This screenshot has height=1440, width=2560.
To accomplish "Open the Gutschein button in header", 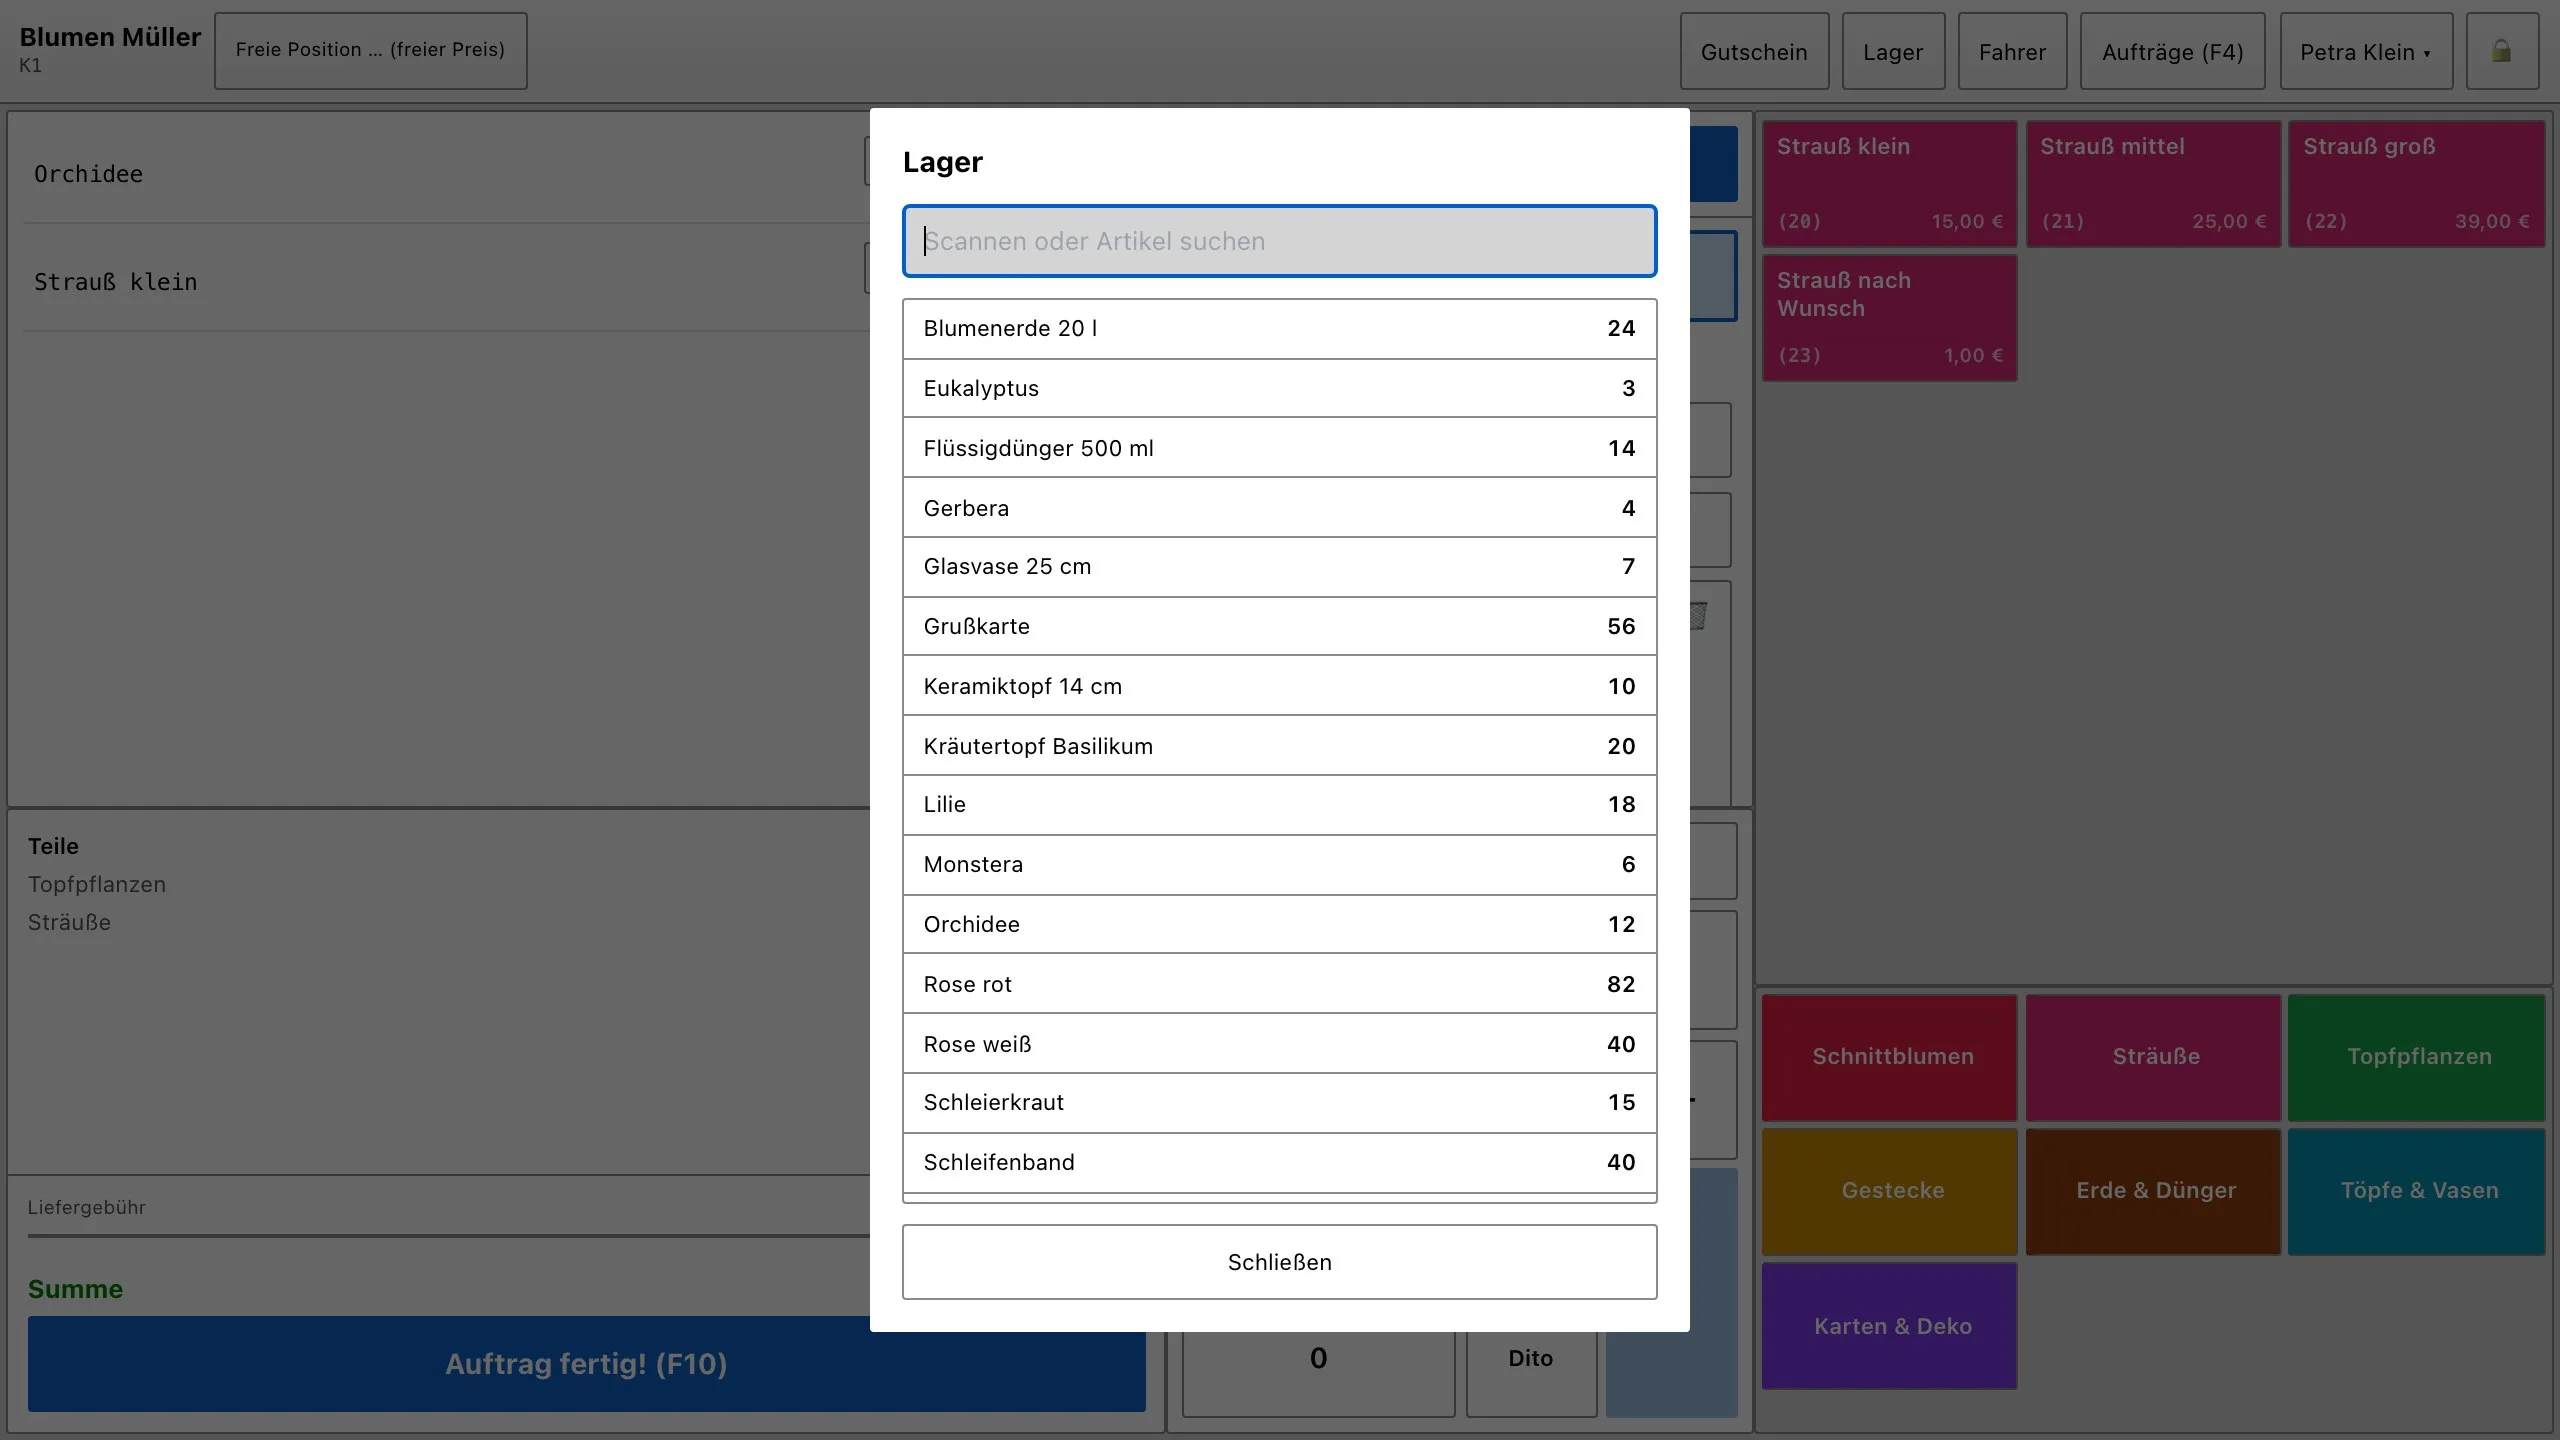I will 1754,51.
